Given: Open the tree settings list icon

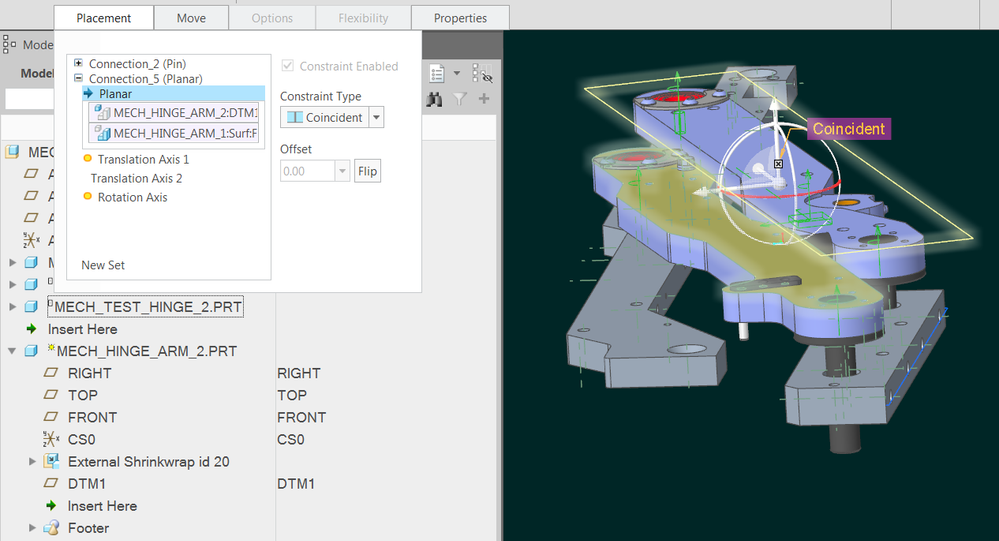Looking at the screenshot, I should pyautogui.click(x=437, y=73).
